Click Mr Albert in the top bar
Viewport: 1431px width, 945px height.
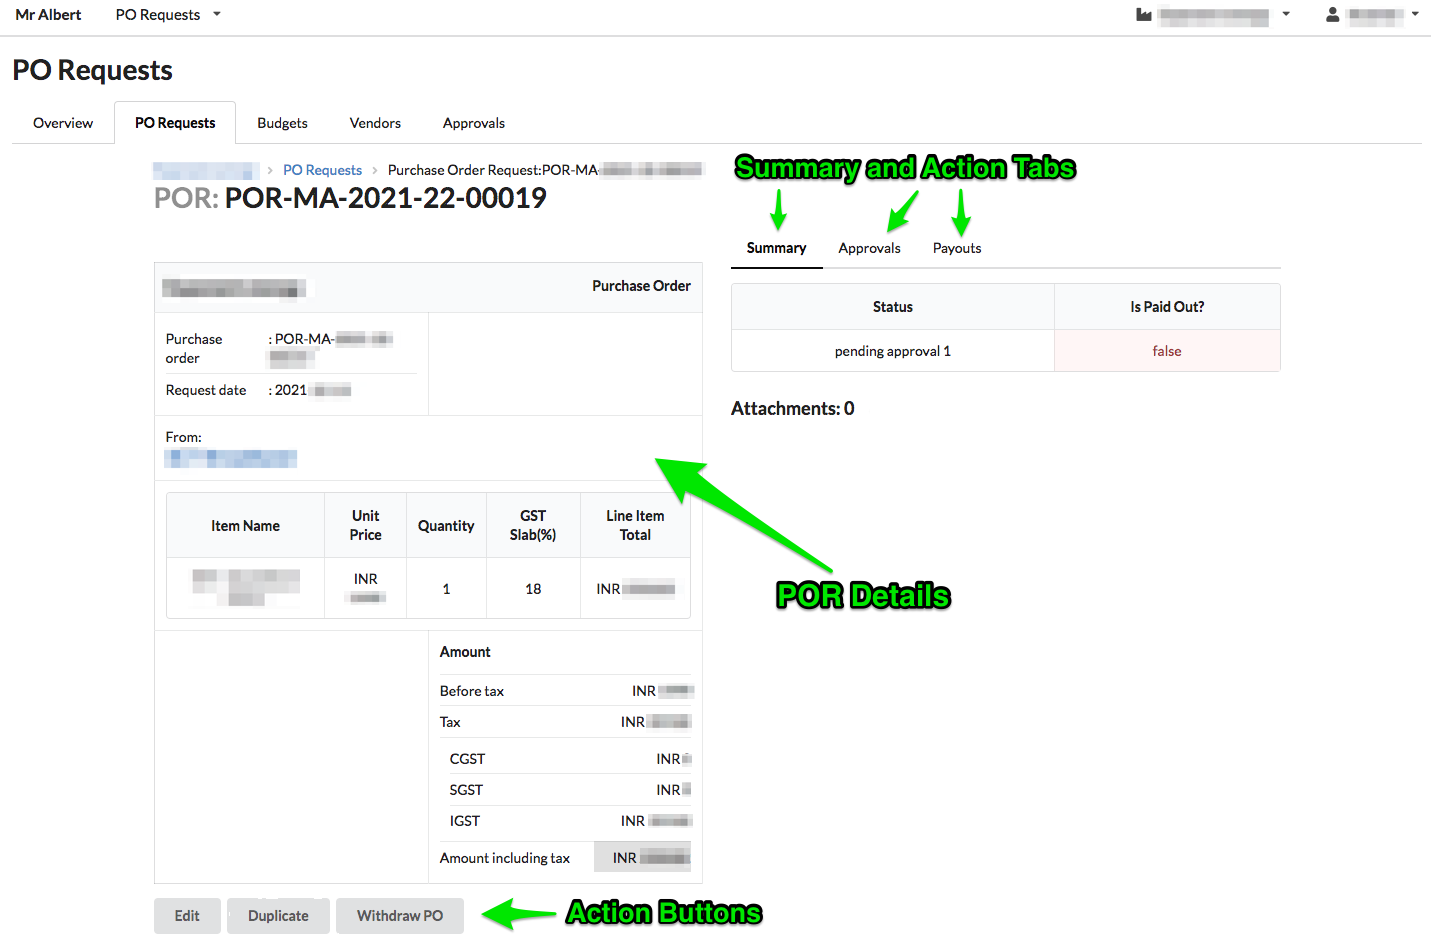pyautogui.click(x=48, y=14)
